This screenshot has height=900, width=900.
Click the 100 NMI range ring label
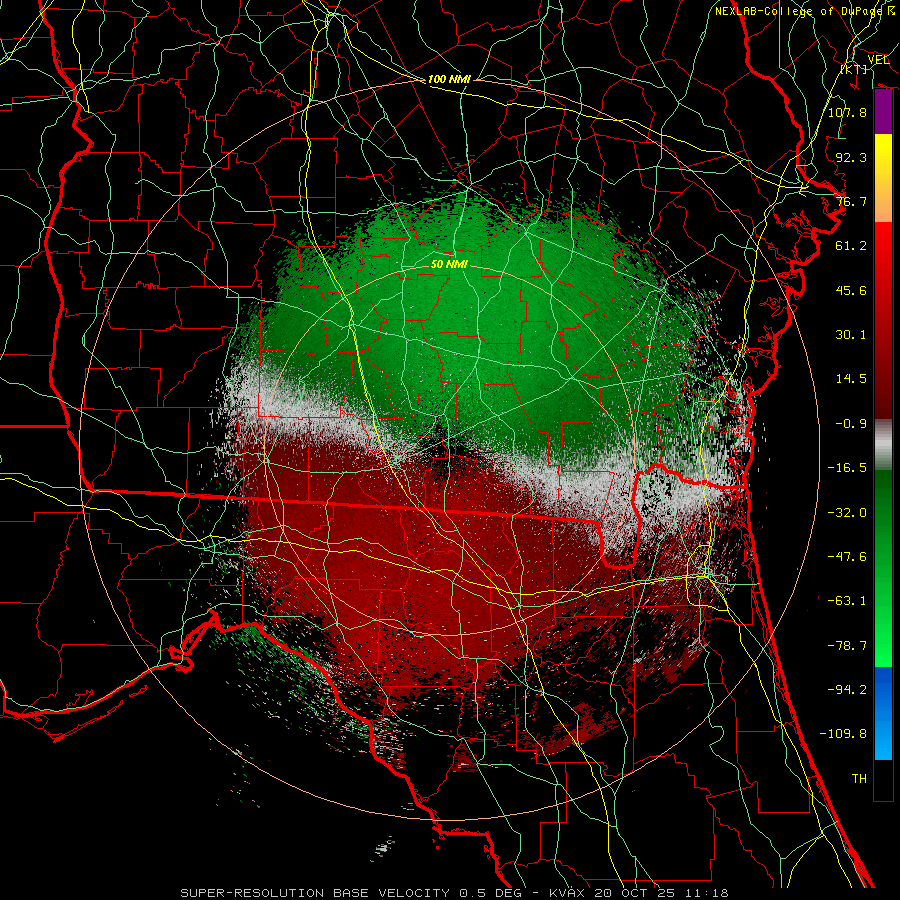(x=449, y=79)
